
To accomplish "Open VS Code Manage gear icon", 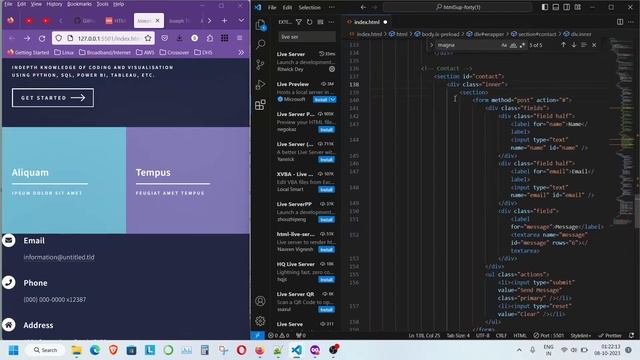I will (x=260, y=321).
